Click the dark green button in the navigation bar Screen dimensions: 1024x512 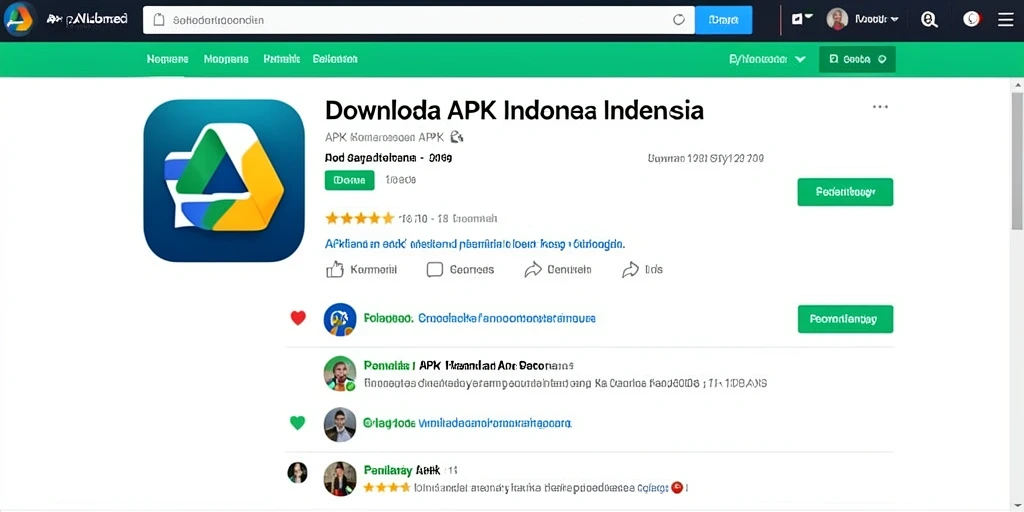click(x=857, y=59)
